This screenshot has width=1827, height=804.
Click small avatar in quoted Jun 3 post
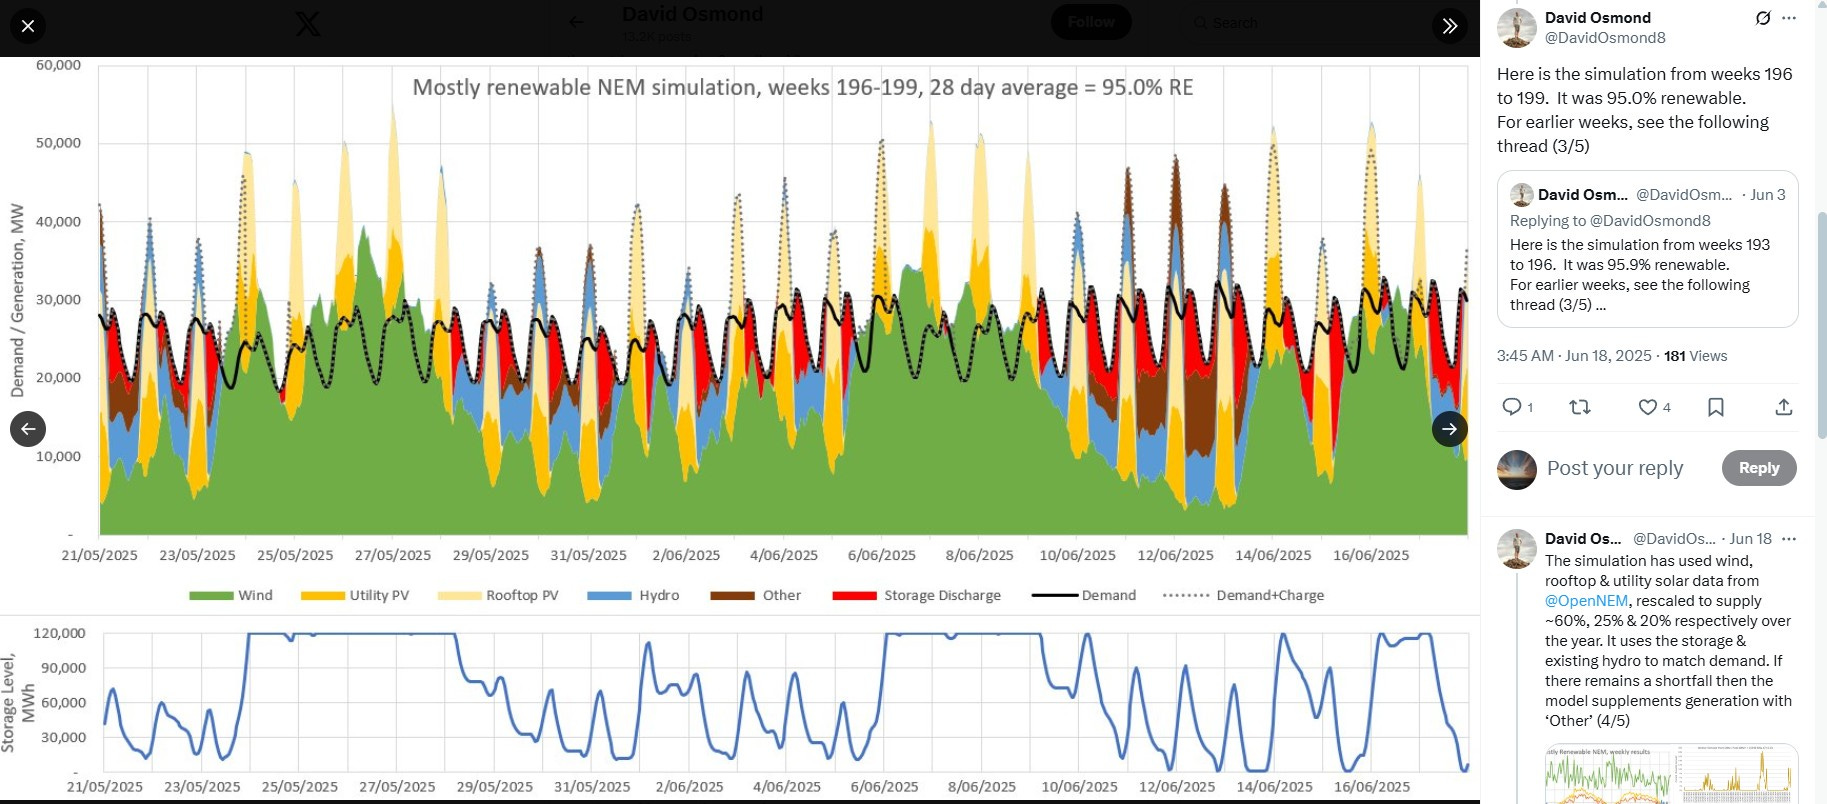coord(1522,195)
